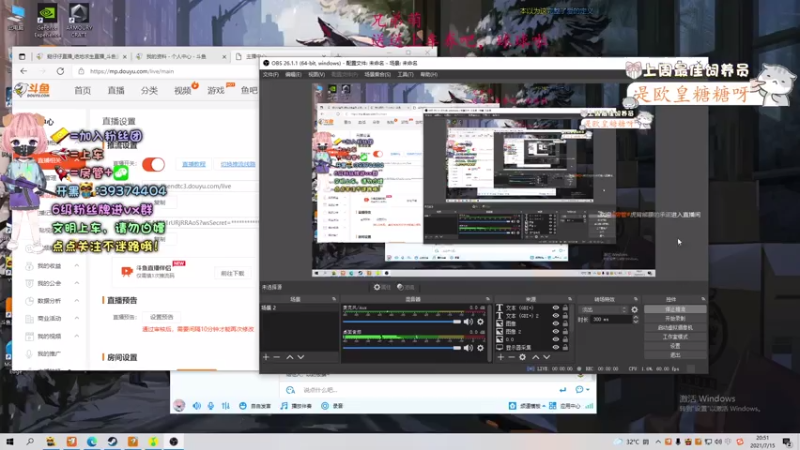Adjust the 桌面音频 volume slider
Screen dimensions: 800x450
[403, 348]
